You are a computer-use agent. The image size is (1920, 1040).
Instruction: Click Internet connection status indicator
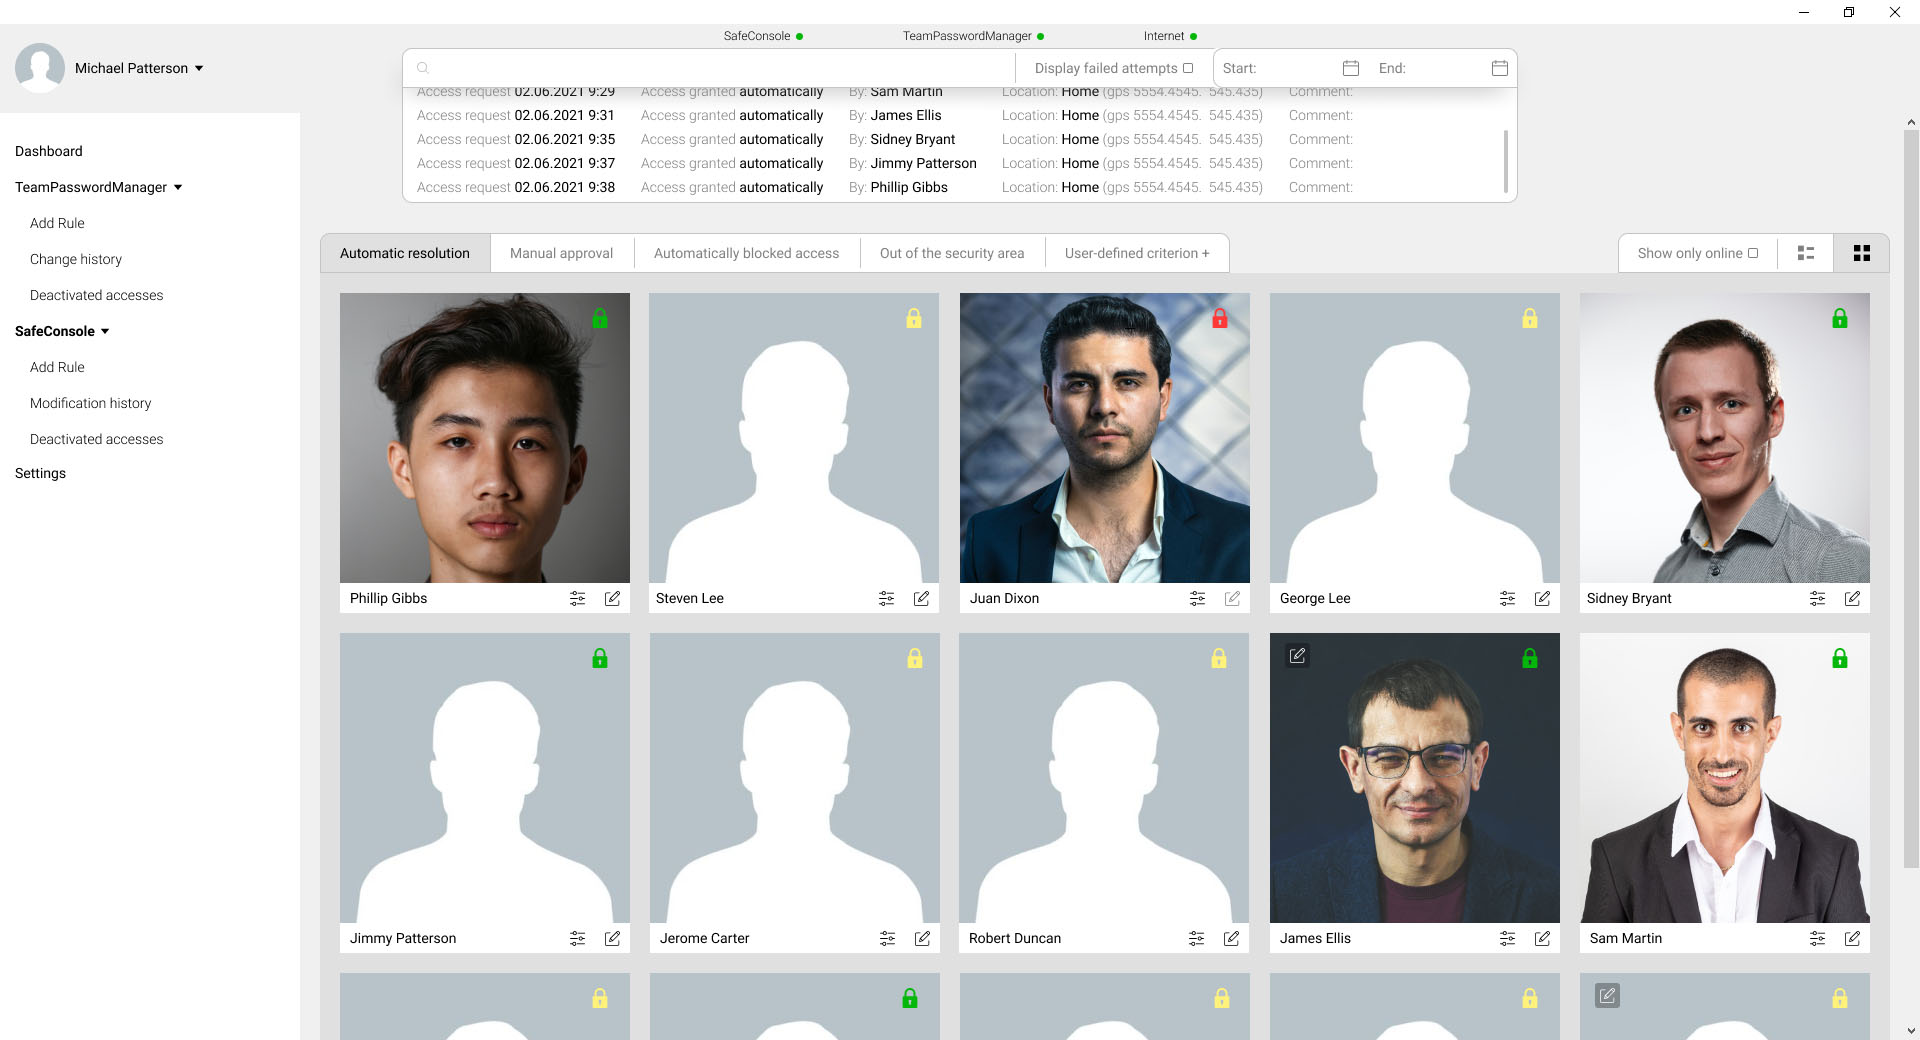(x=1194, y=36)
